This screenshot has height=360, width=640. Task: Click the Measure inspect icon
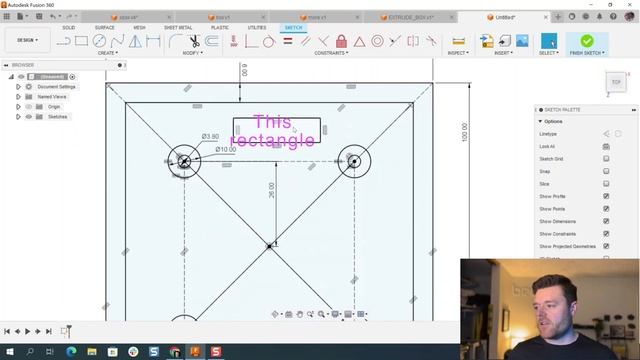[459, 41]
